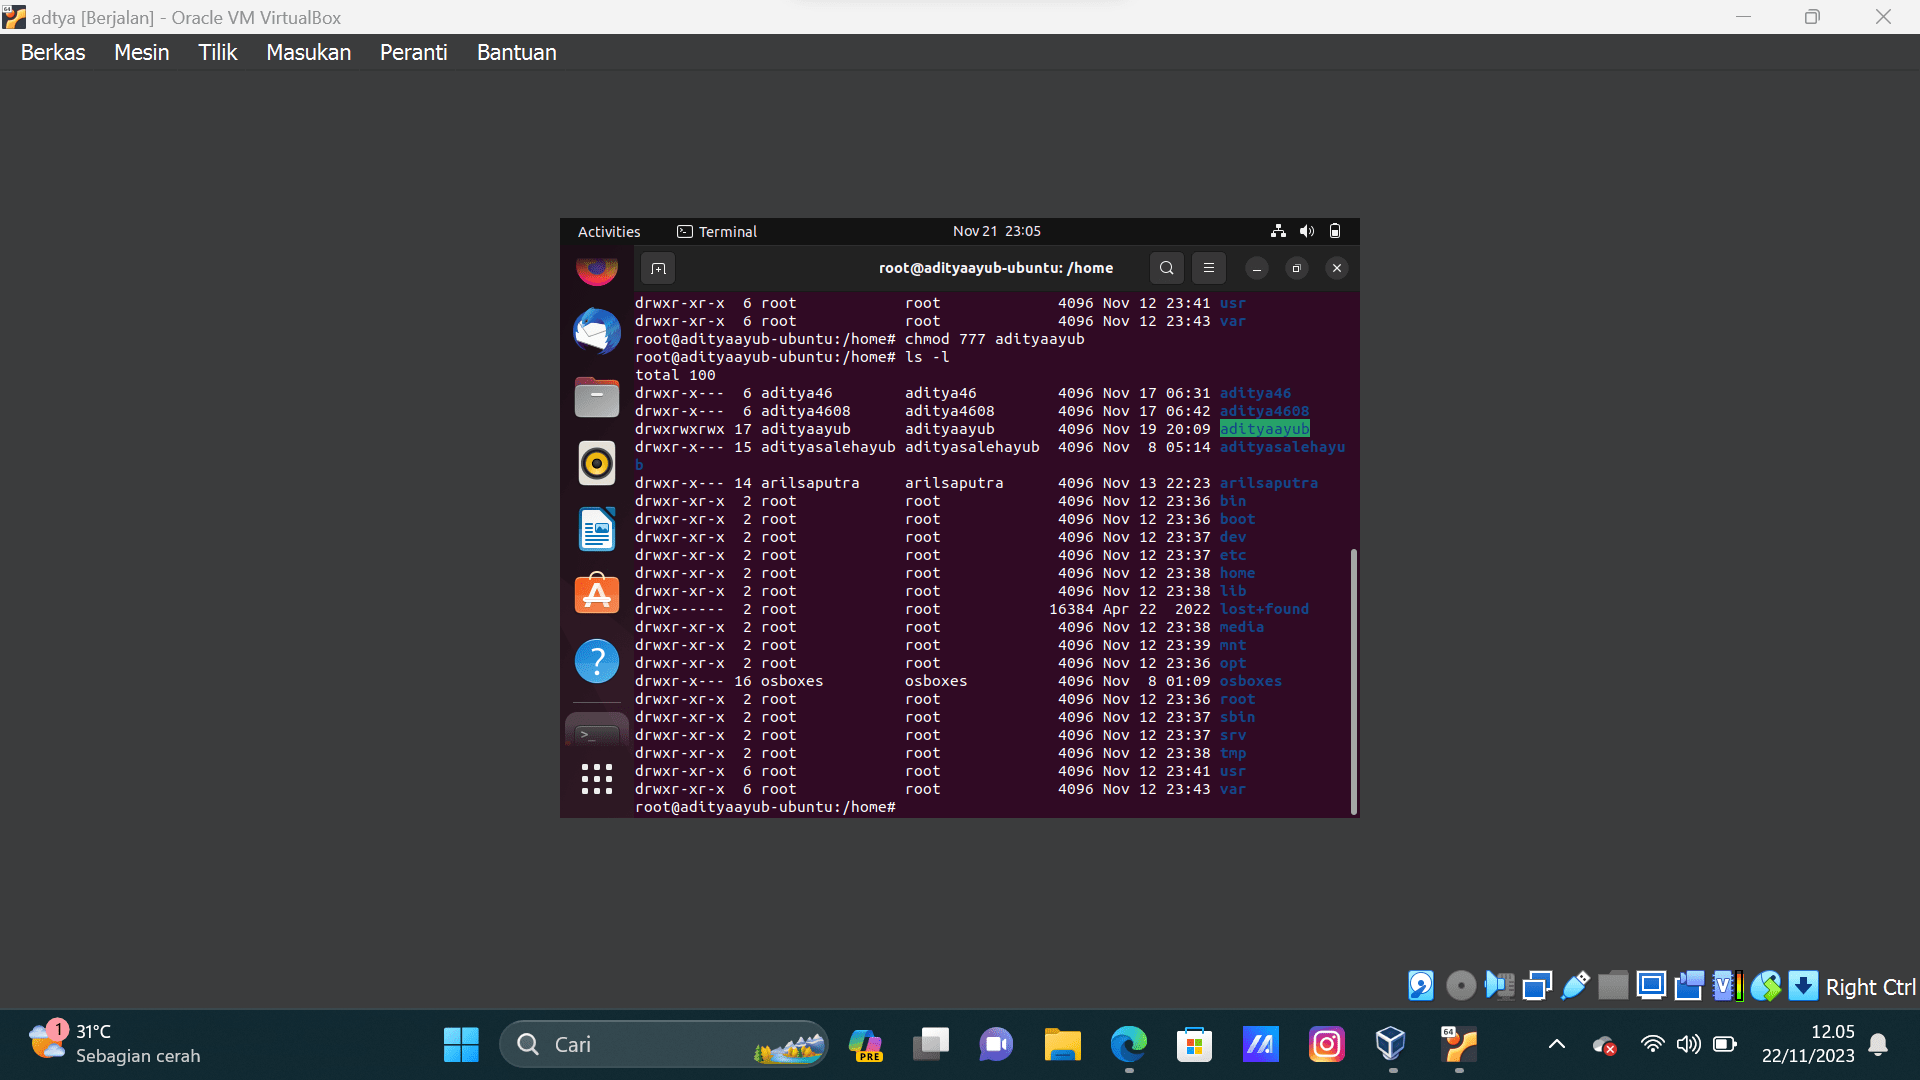Open the Berkas menu
Image resolution: width=1920 pixels, height=1080 pixels.
[53, 52]
